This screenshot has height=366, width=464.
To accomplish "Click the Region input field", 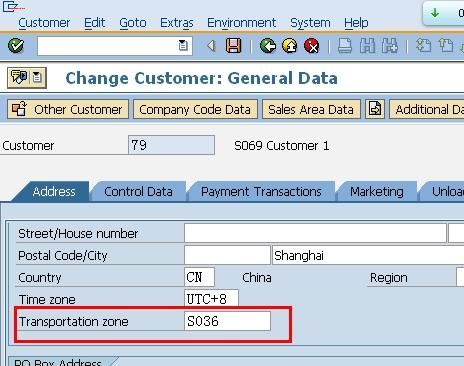I will [460, 277].
